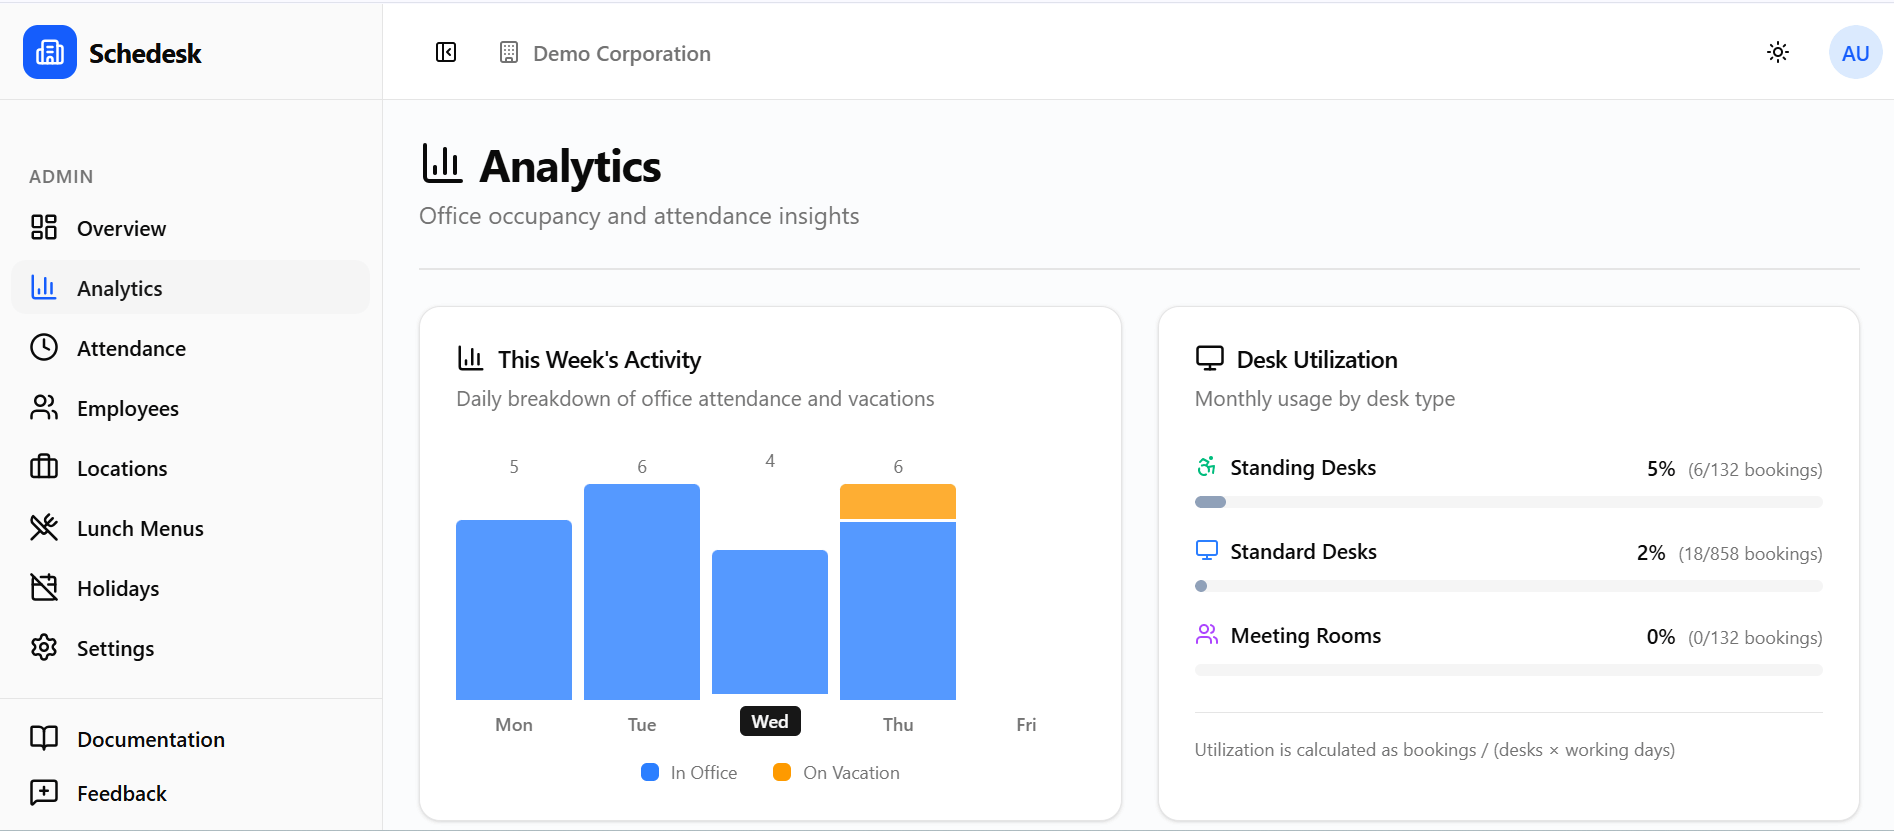Open Attendance via the clock icon

click(x=44, y=347)
